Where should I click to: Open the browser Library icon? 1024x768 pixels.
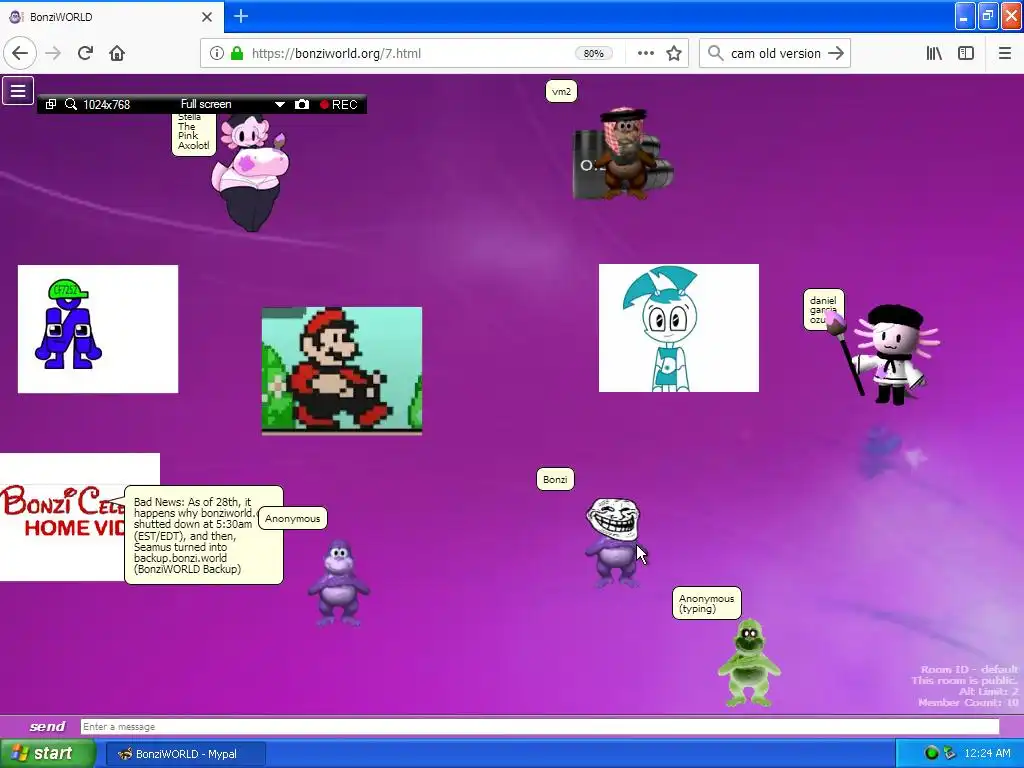pyautogui.click(x=934, y=54)
